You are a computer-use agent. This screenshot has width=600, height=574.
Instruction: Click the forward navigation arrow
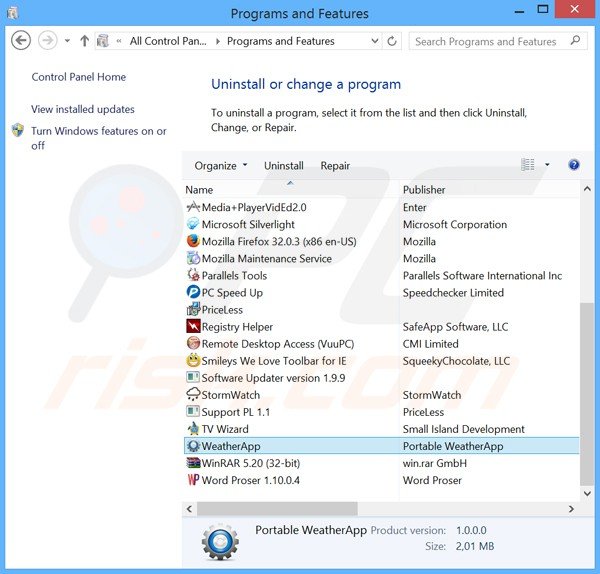click(x=47, y=40)
